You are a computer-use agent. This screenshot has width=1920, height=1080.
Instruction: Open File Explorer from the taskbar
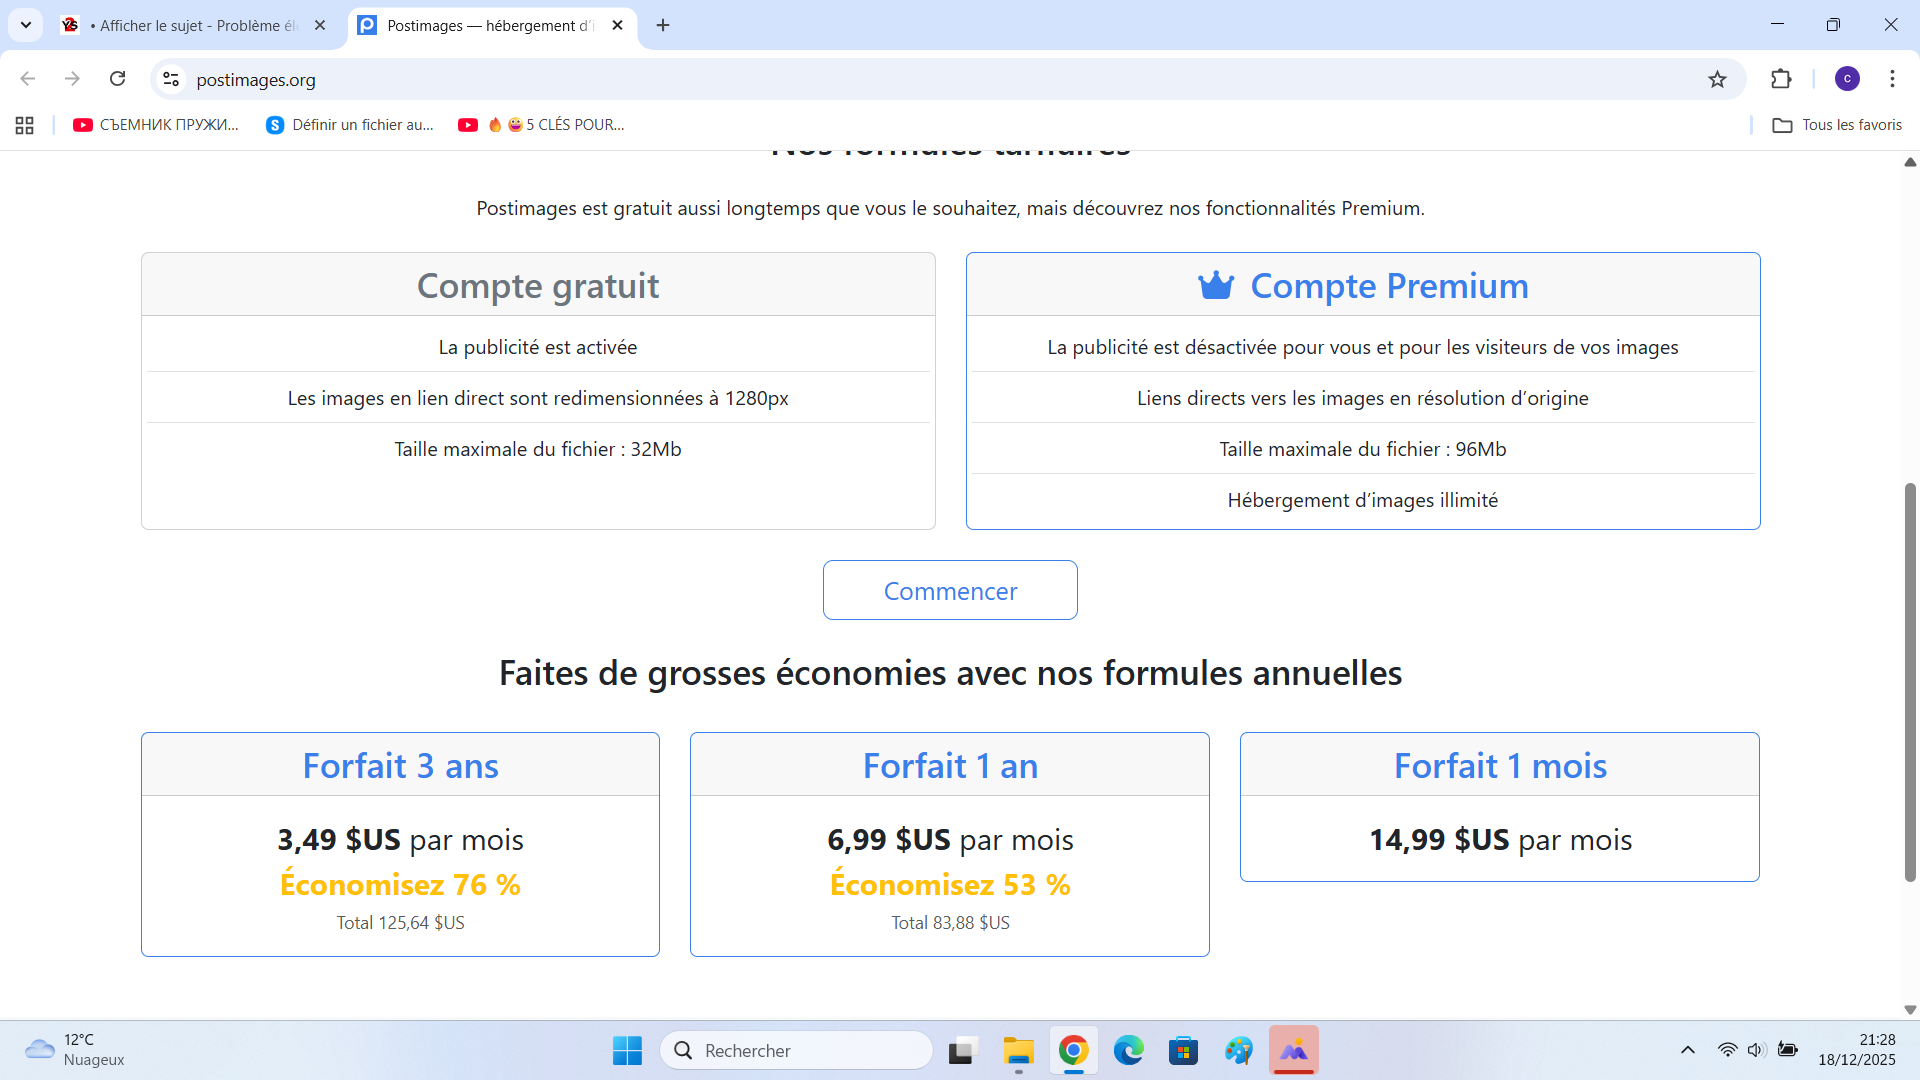tap(1018, 1050)
